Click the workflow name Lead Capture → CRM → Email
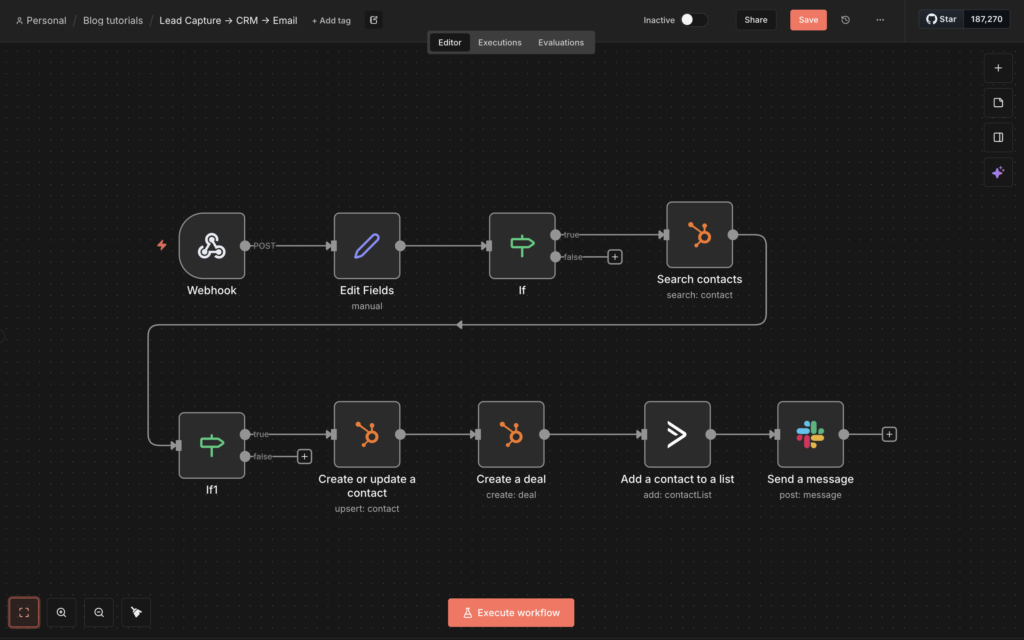1024x640 pixels. point(228,20)
